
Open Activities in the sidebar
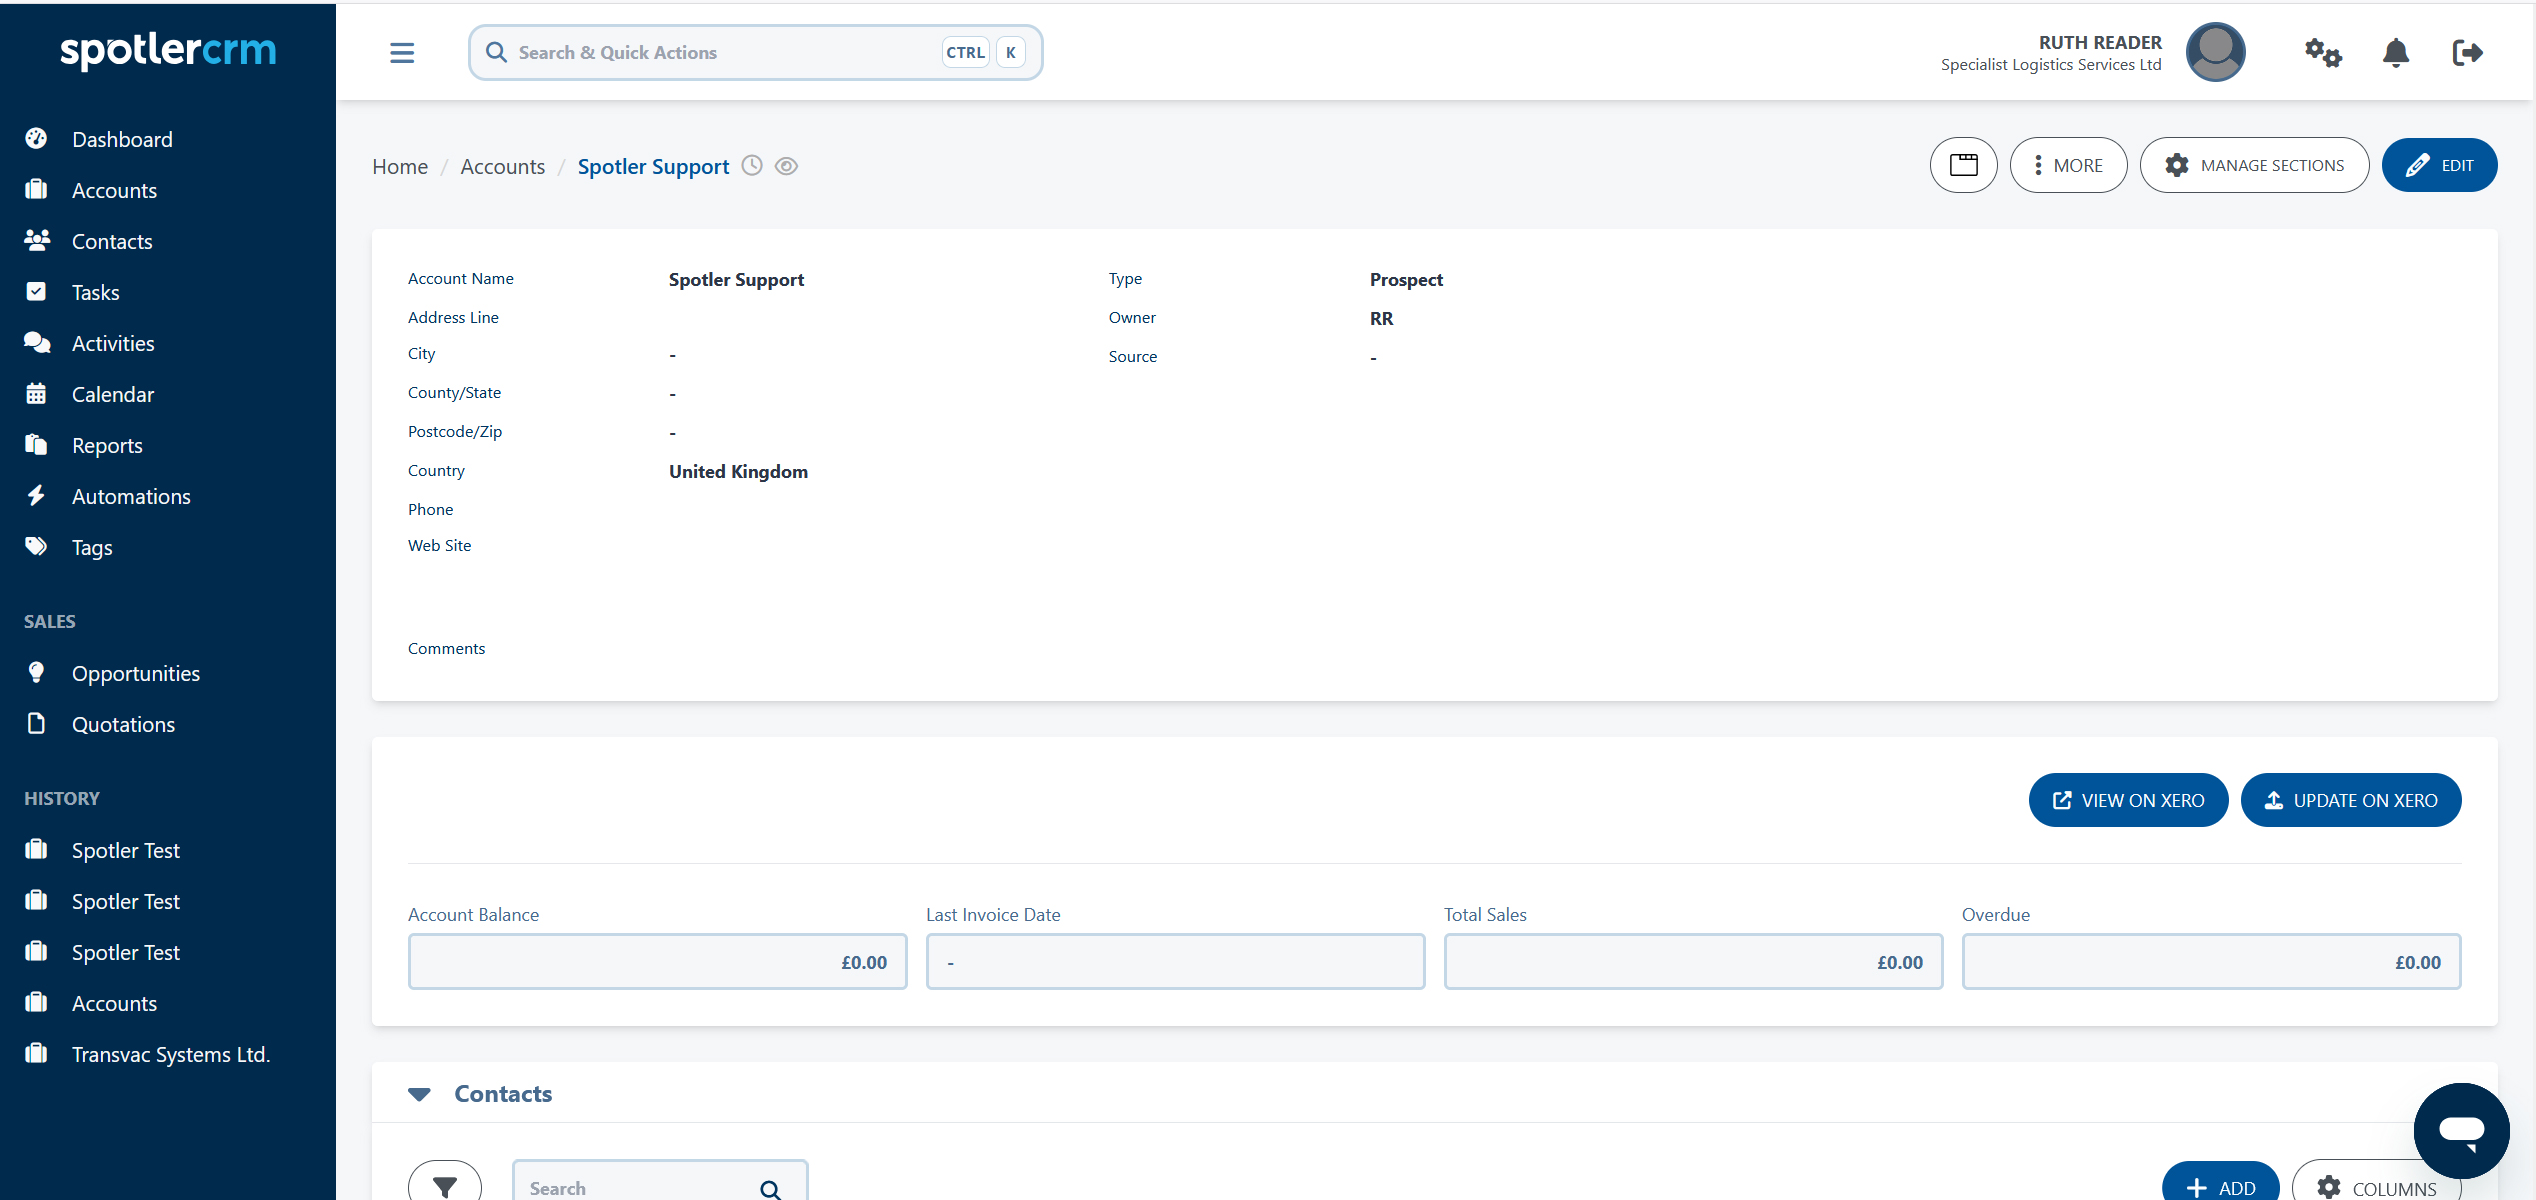[113, 343]
